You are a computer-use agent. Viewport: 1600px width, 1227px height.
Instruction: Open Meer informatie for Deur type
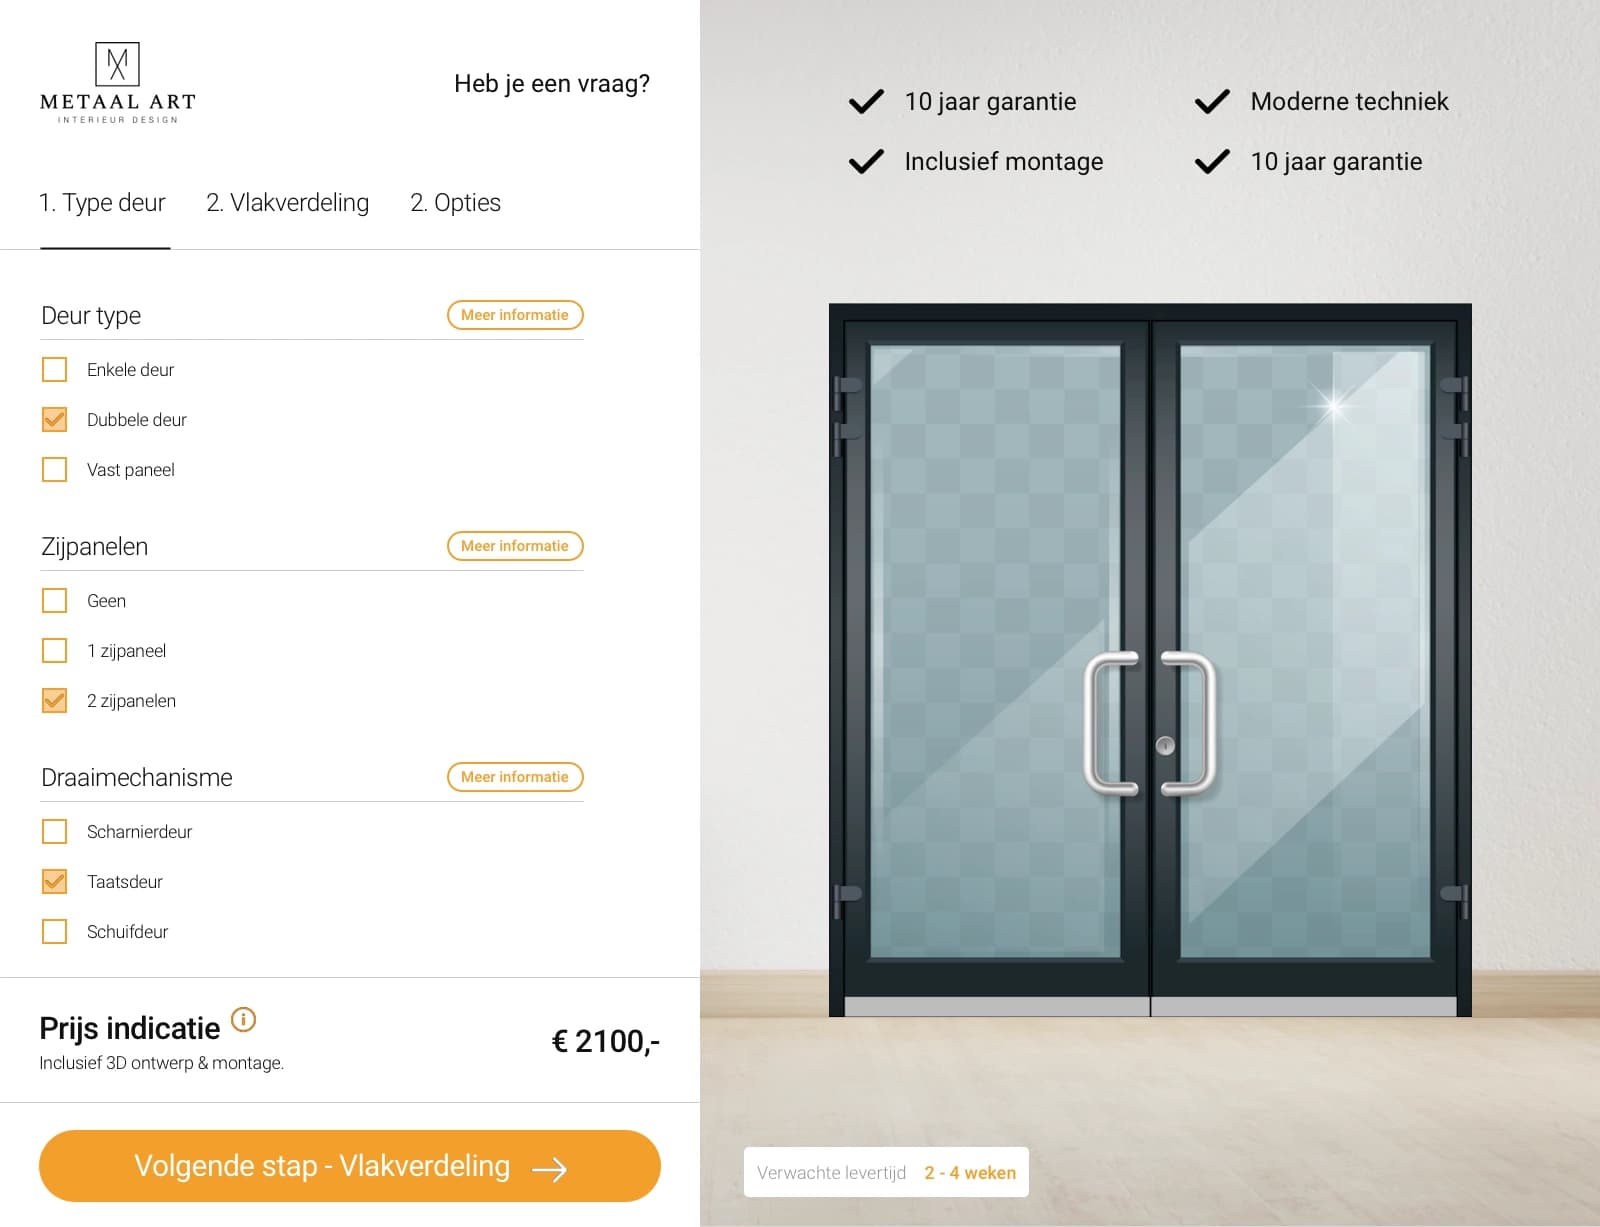point(514,315)
